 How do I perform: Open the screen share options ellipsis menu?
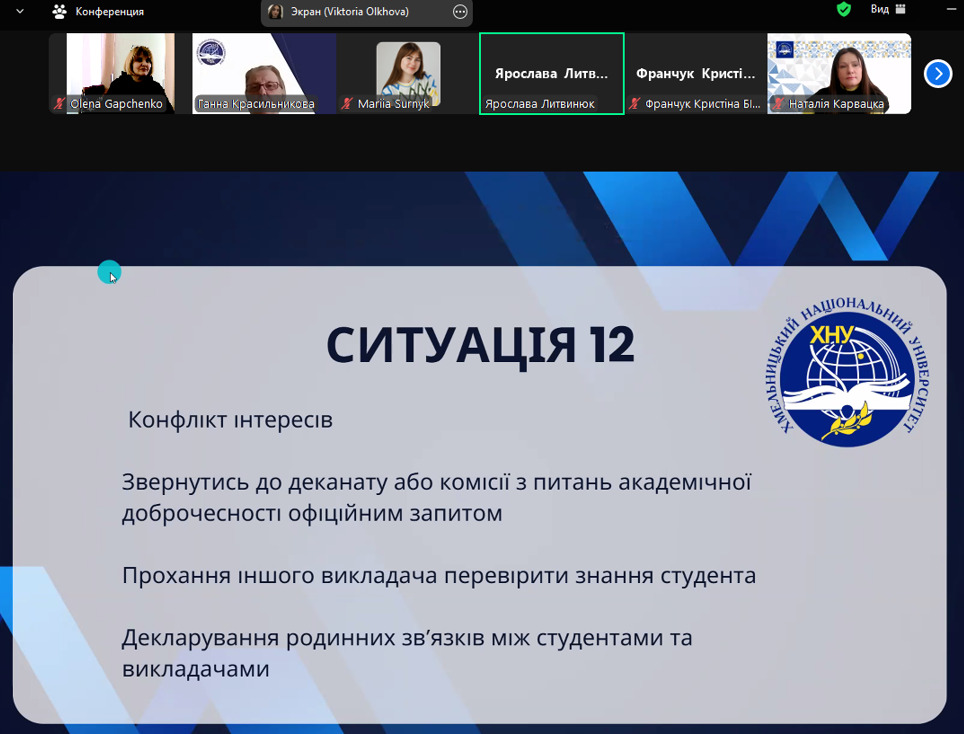pyautogui.click(x=460, y=12)
